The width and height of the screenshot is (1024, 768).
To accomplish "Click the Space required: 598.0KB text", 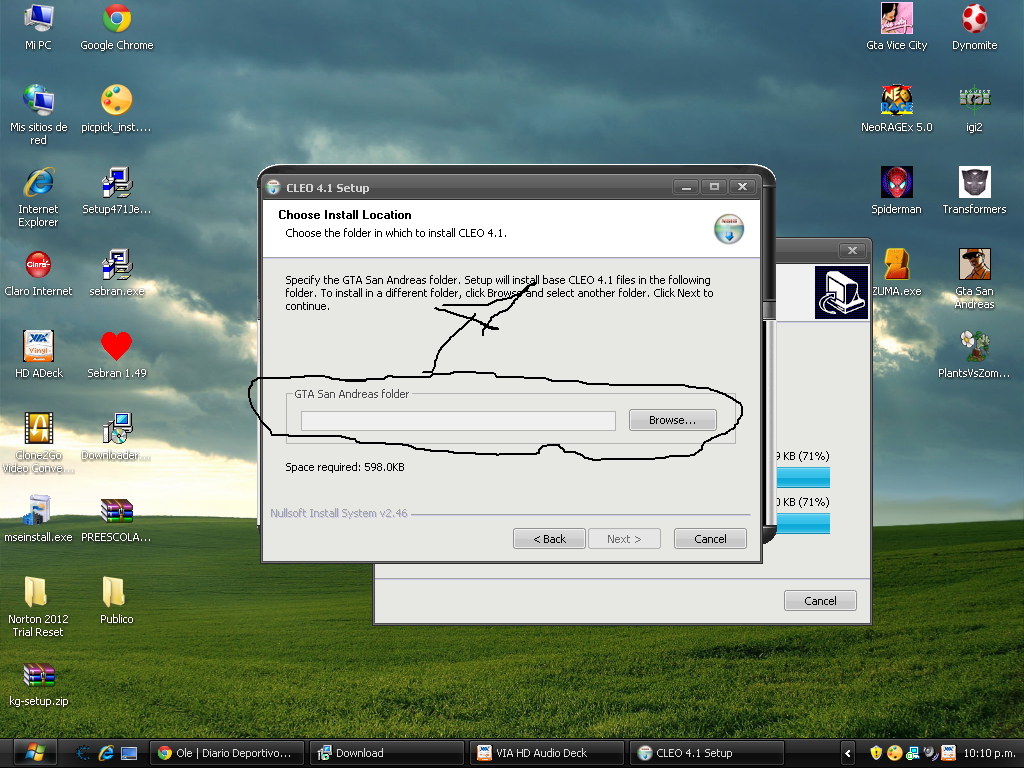I will click(345, 467).
